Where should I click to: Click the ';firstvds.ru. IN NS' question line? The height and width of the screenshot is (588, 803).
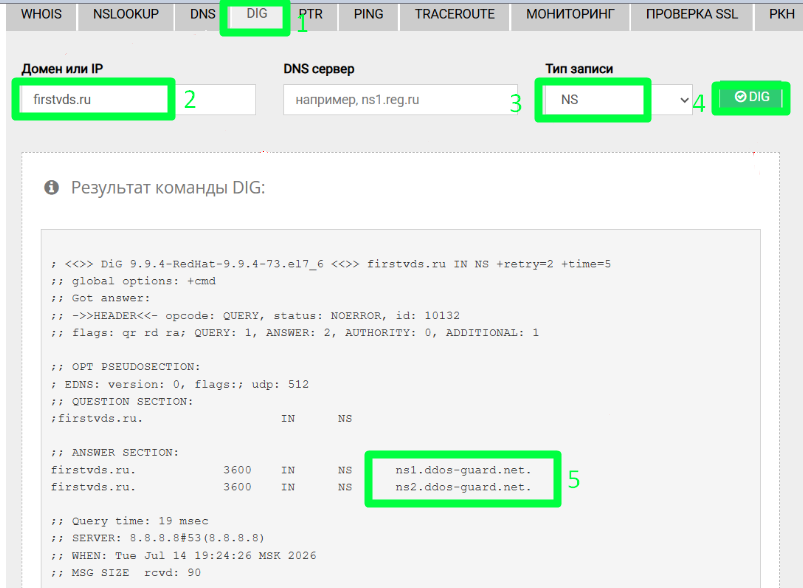pyautogui.click(x=201, y=418)
